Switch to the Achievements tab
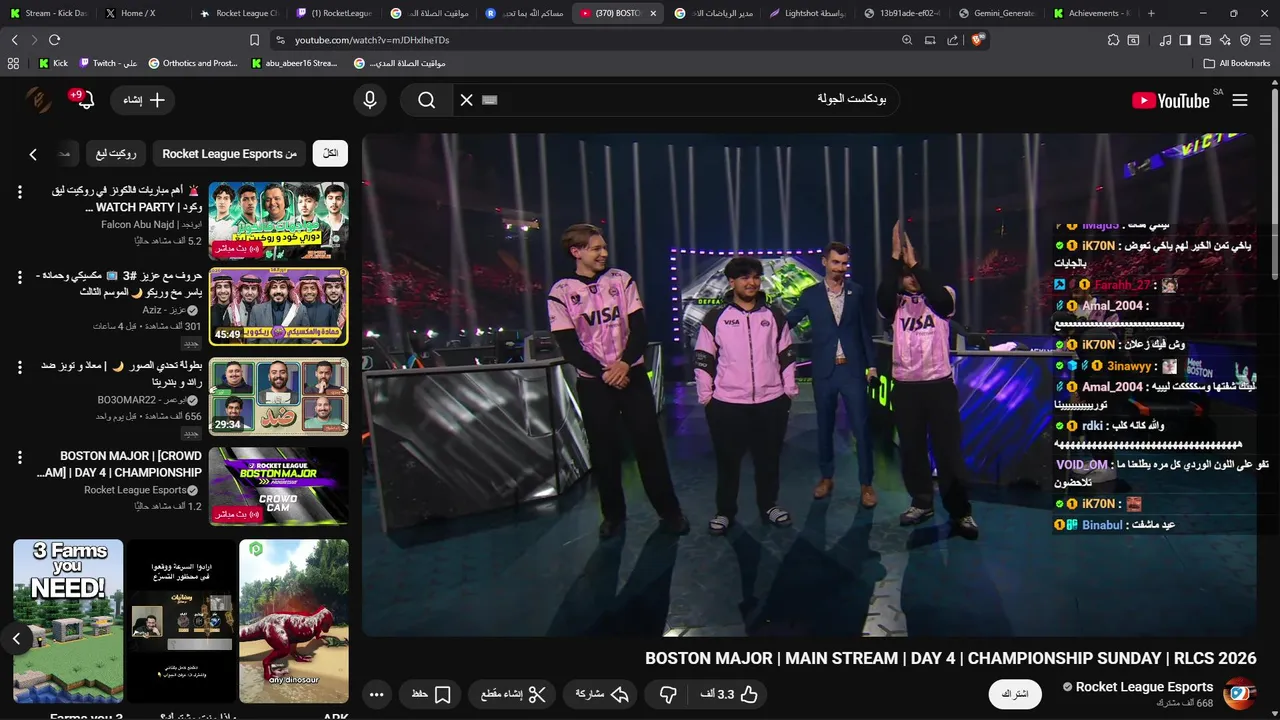This screenshot has width=1280, height=720. coord(1092,13)
